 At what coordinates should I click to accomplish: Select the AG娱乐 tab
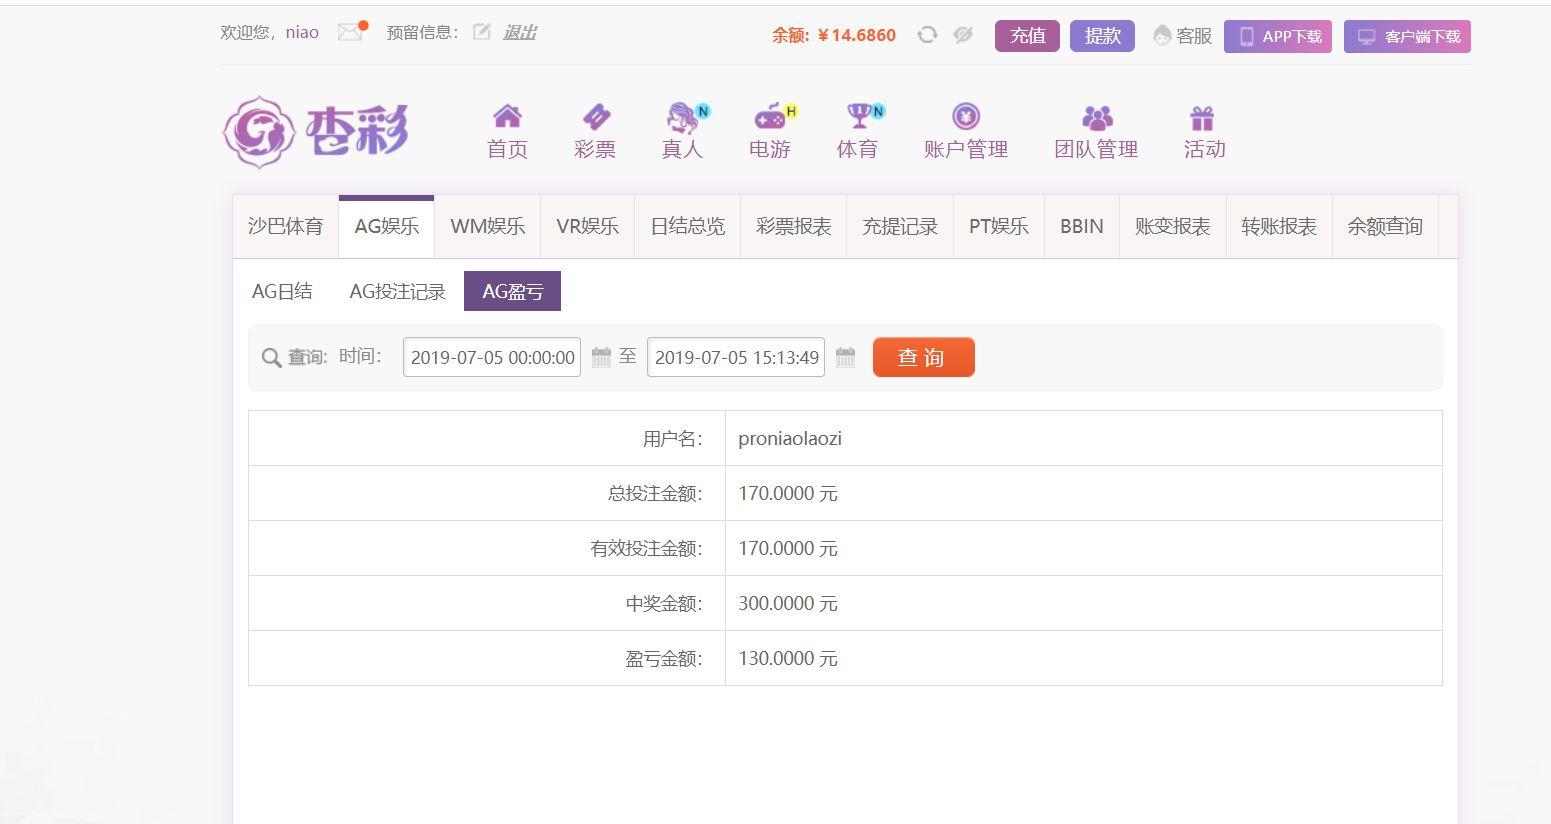[387, 227]
